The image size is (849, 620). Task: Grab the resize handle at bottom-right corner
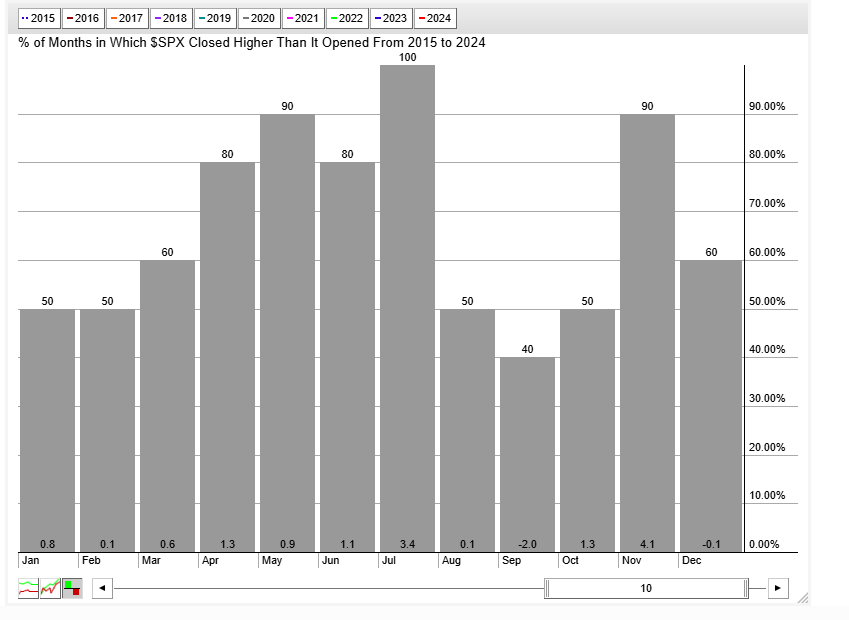pos(802,598)
